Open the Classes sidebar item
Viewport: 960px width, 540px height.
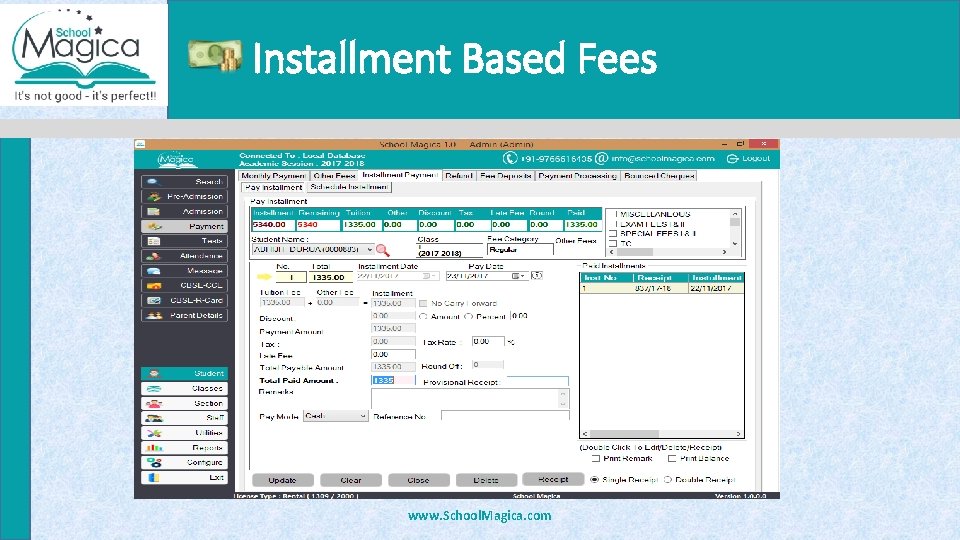(184, 388)
